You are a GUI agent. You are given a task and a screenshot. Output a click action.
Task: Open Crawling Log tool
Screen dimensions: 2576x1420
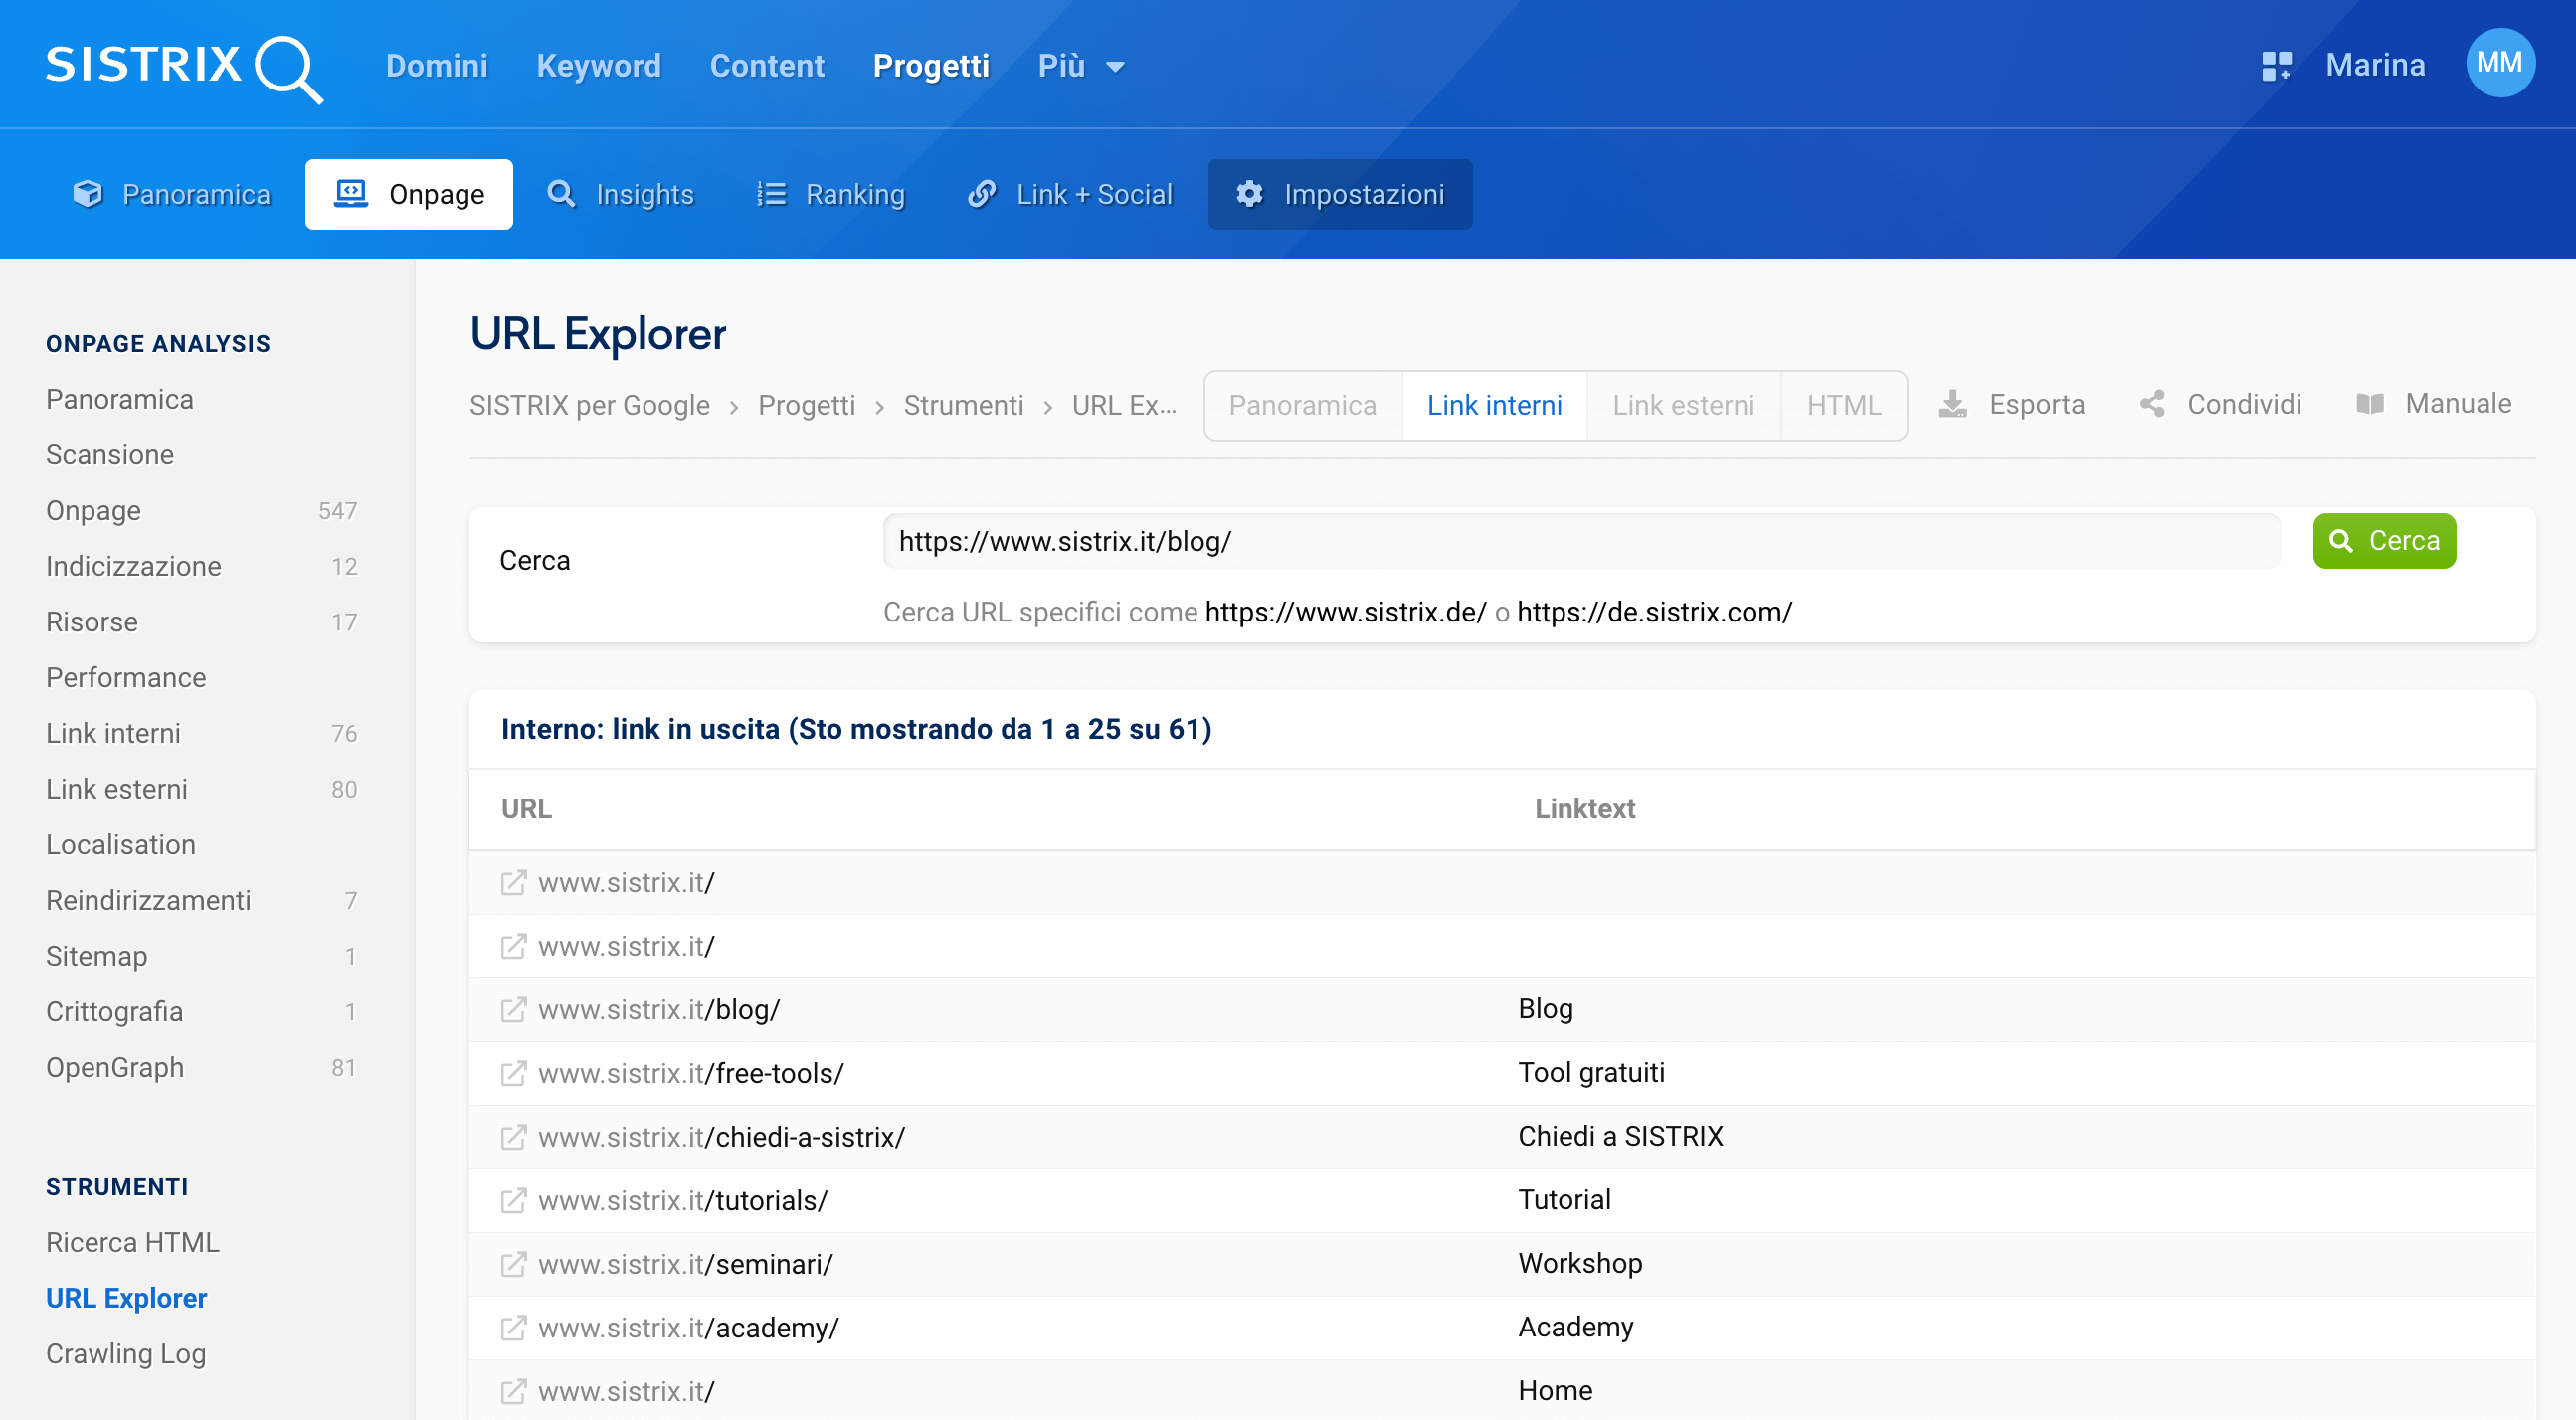point(126,1354)
